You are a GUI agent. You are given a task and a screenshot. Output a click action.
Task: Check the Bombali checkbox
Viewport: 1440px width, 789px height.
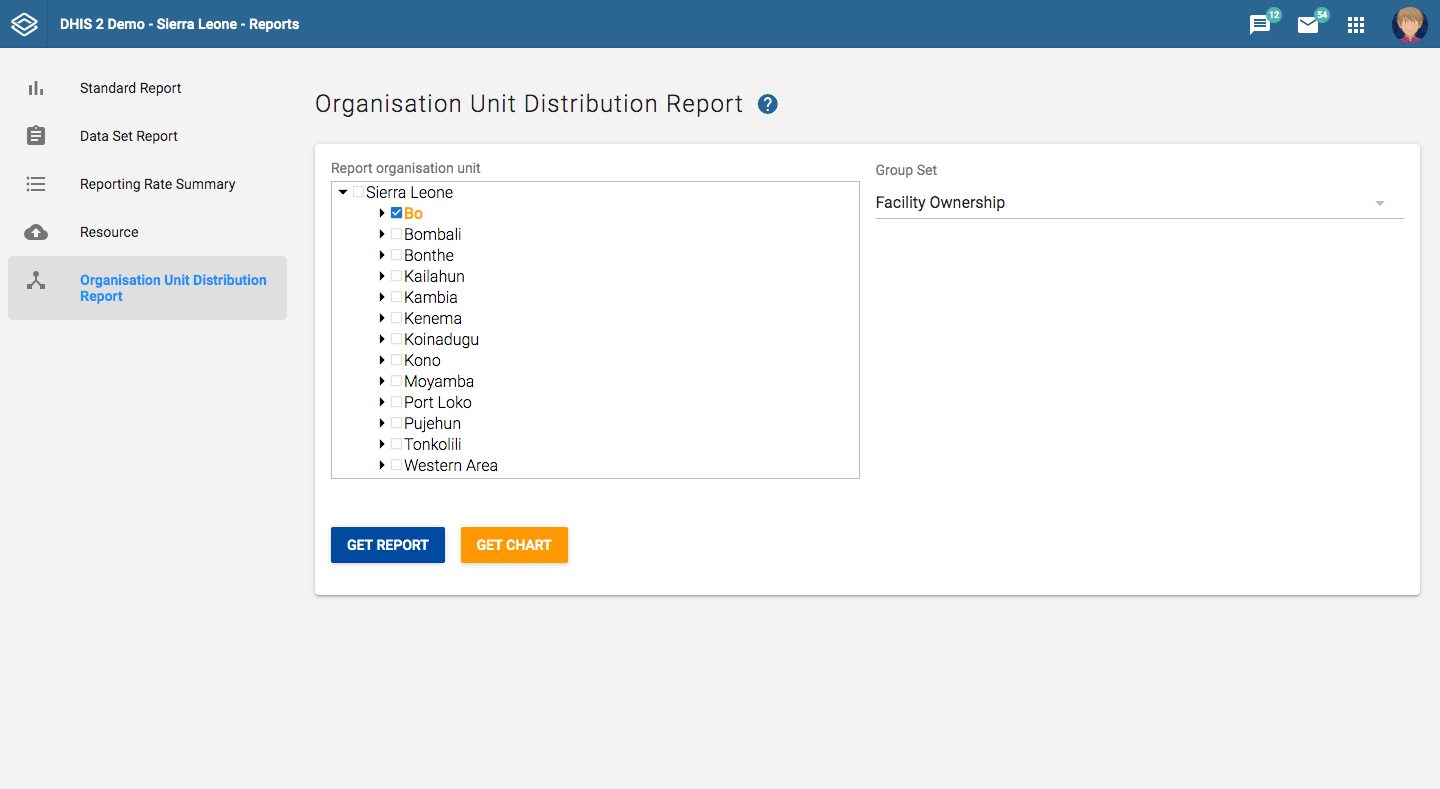(x=396, y=234)
